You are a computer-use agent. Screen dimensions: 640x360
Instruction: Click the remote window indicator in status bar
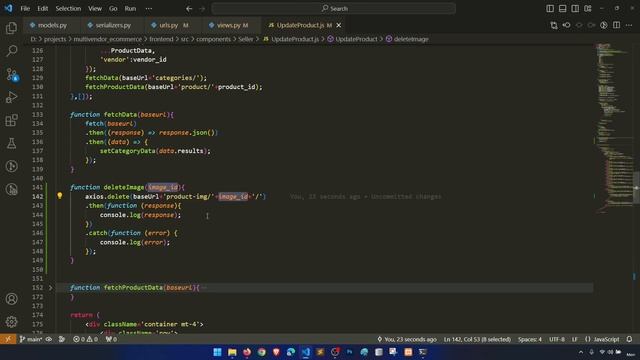(8, 339)
